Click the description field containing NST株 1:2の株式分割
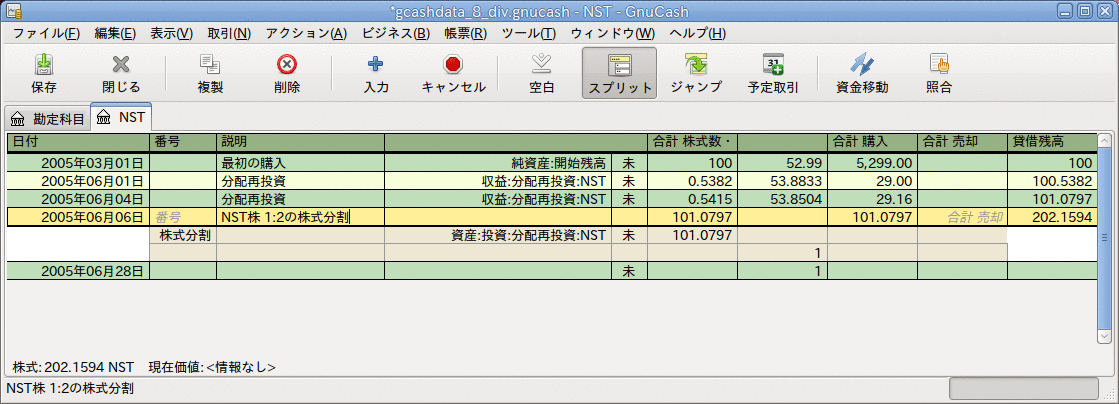The height and width of the screenshot is (404, 1119). [x=300, y=216]
